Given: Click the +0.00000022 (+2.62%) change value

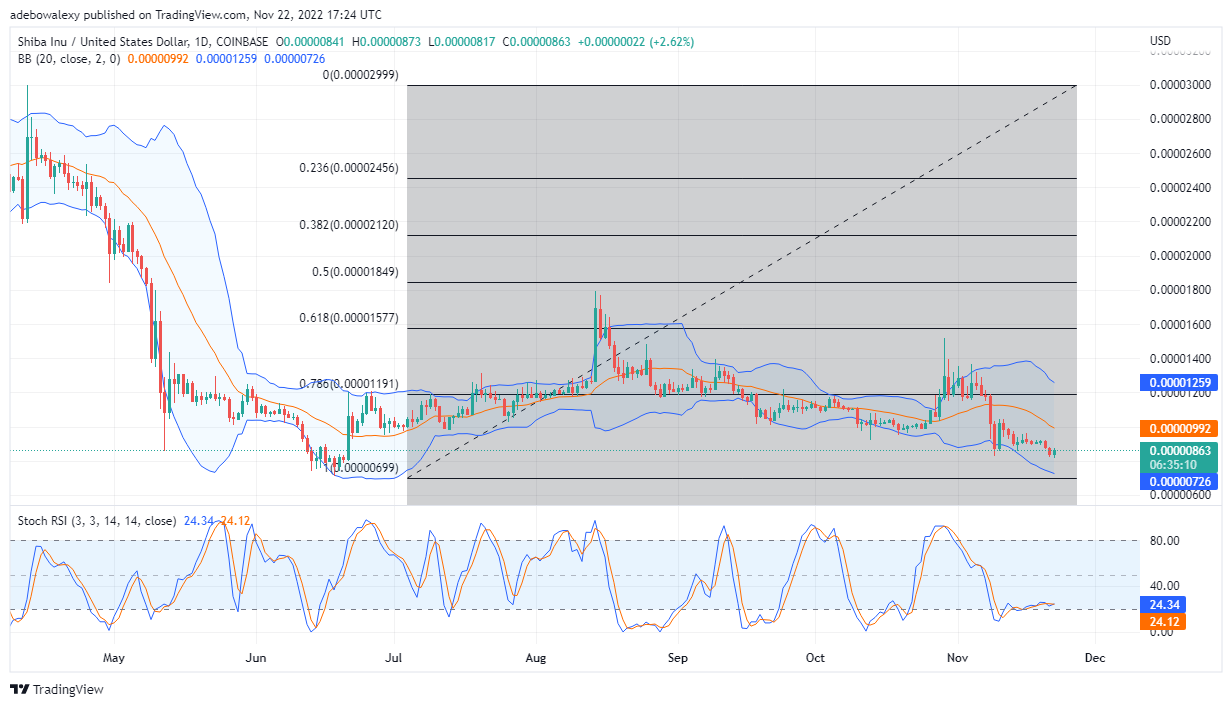Looking at the screenshot, I should [636, 42].
